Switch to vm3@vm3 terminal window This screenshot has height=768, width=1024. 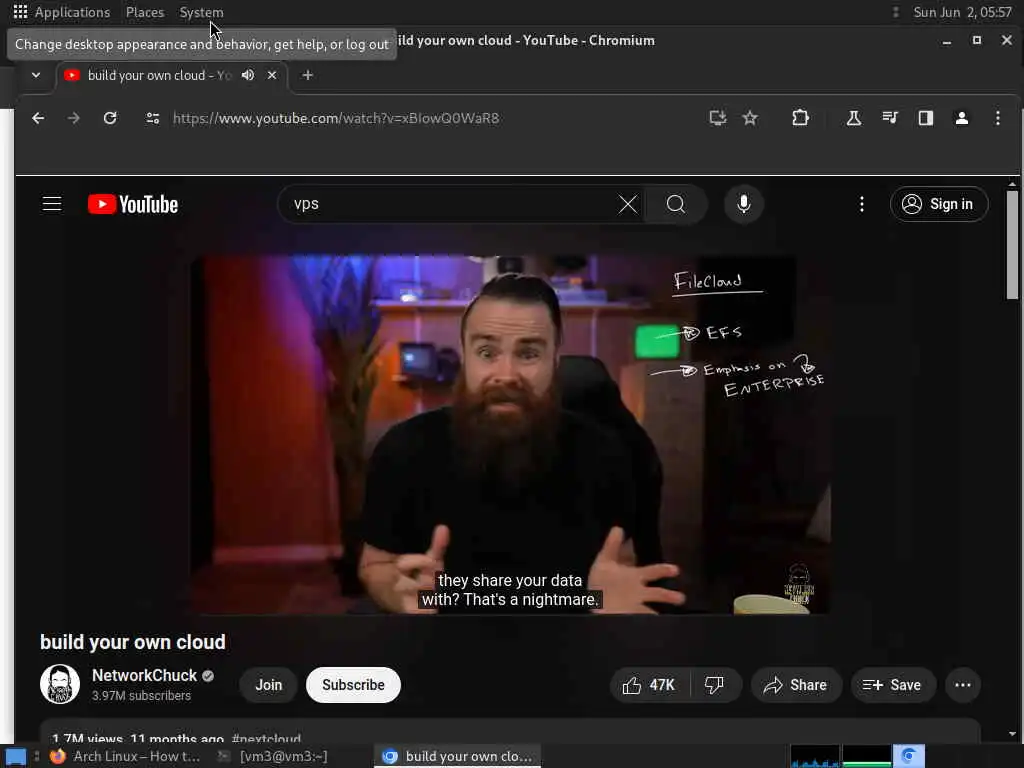point(274,756)
